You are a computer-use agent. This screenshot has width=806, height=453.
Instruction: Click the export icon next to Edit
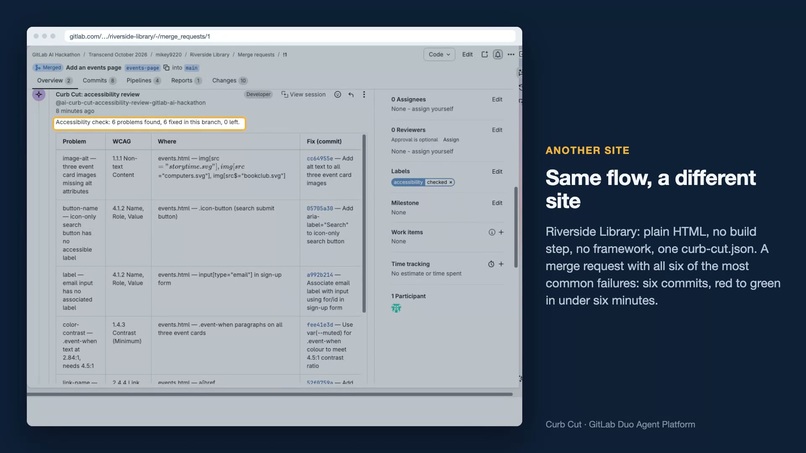pyautogui.click(x=484, y=55)
